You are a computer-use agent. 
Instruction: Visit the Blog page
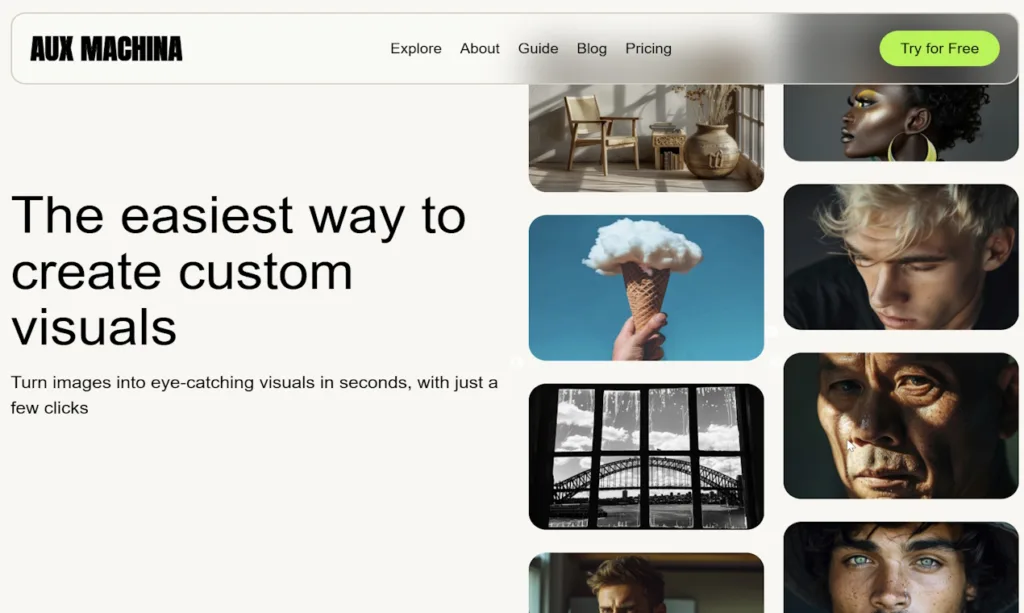pyautogui.click(x=591, y=48)
